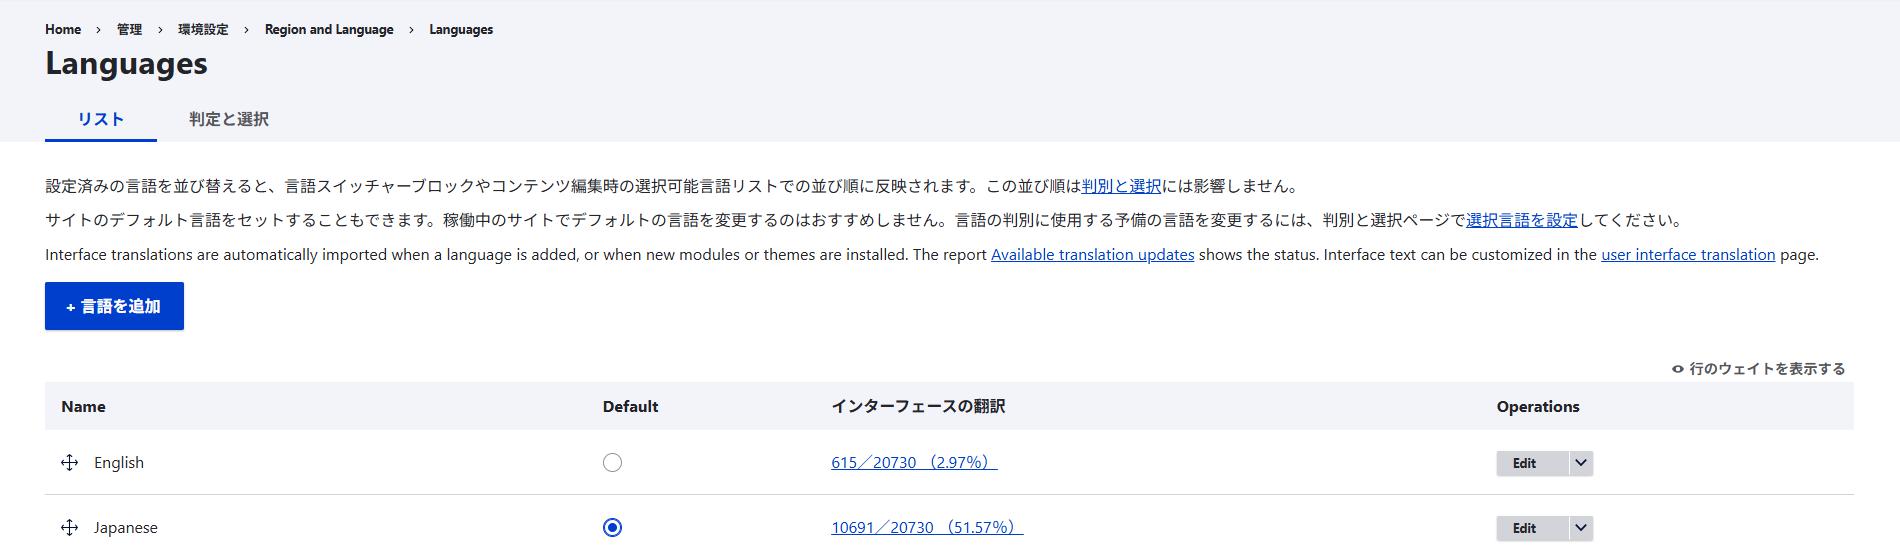Click the drag handle icon for Japanese
This screenshot has height=557, width=1900.
tap(69, 527)
